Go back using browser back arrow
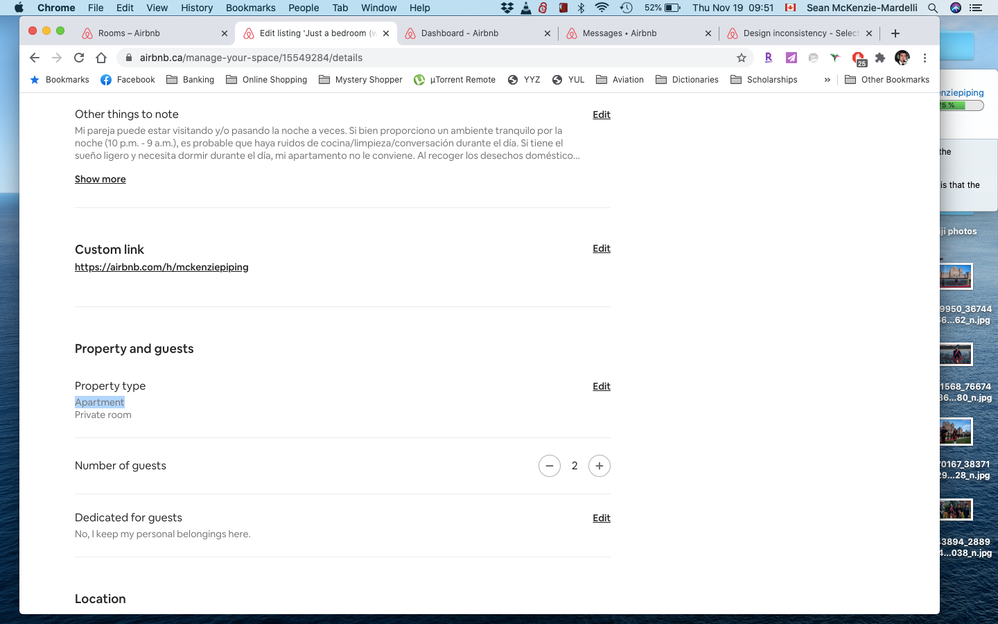Image resolution: width=998 pixels, height=624 pixels. (35, 58)
